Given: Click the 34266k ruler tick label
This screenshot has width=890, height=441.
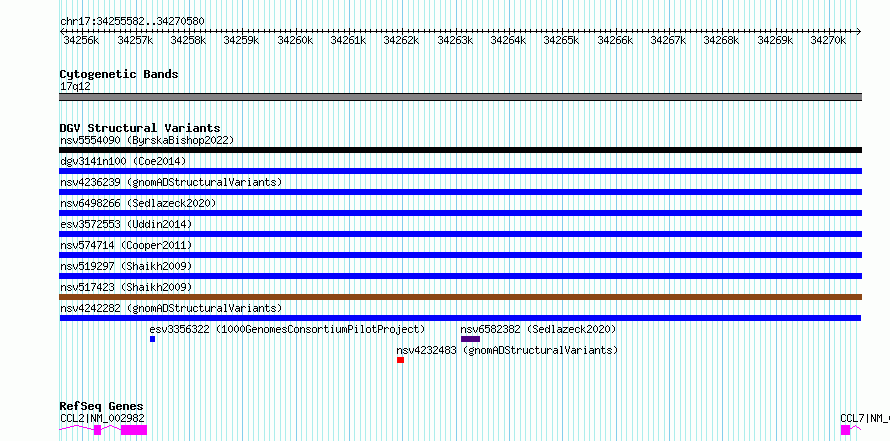Looking at the screenshot, I should [615, 40].
